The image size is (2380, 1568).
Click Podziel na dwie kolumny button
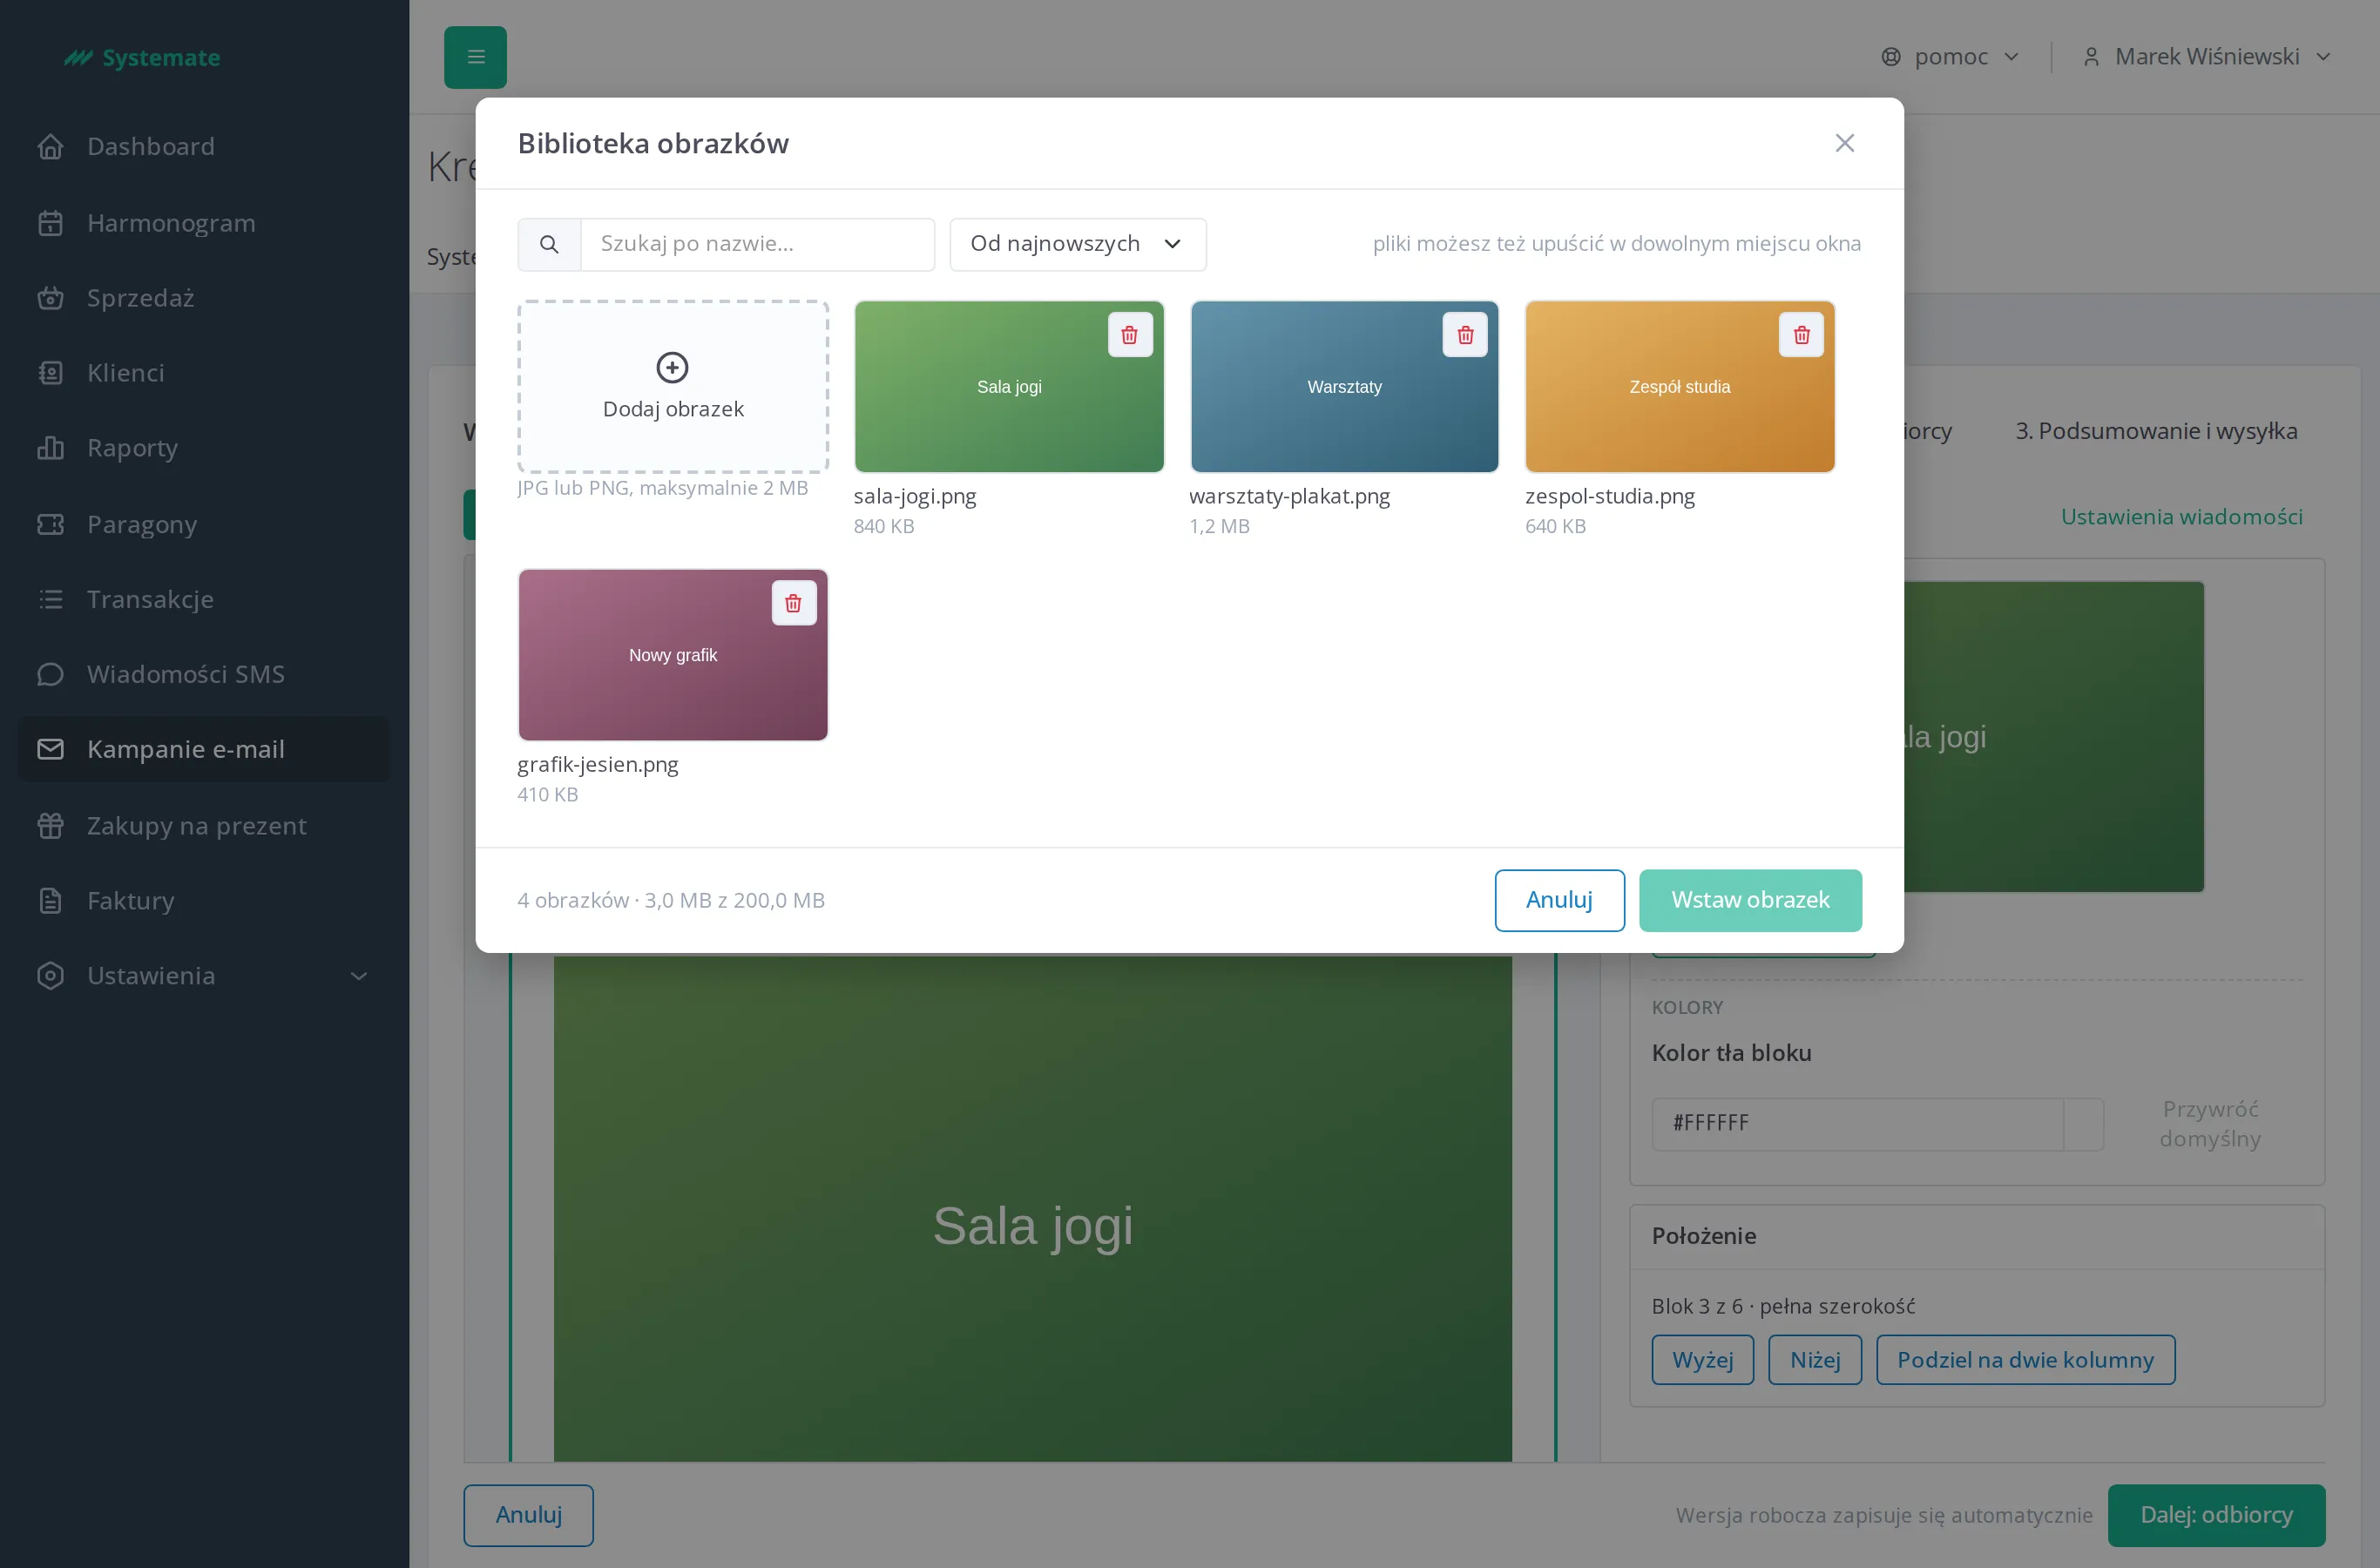tap(2025, 1360)
